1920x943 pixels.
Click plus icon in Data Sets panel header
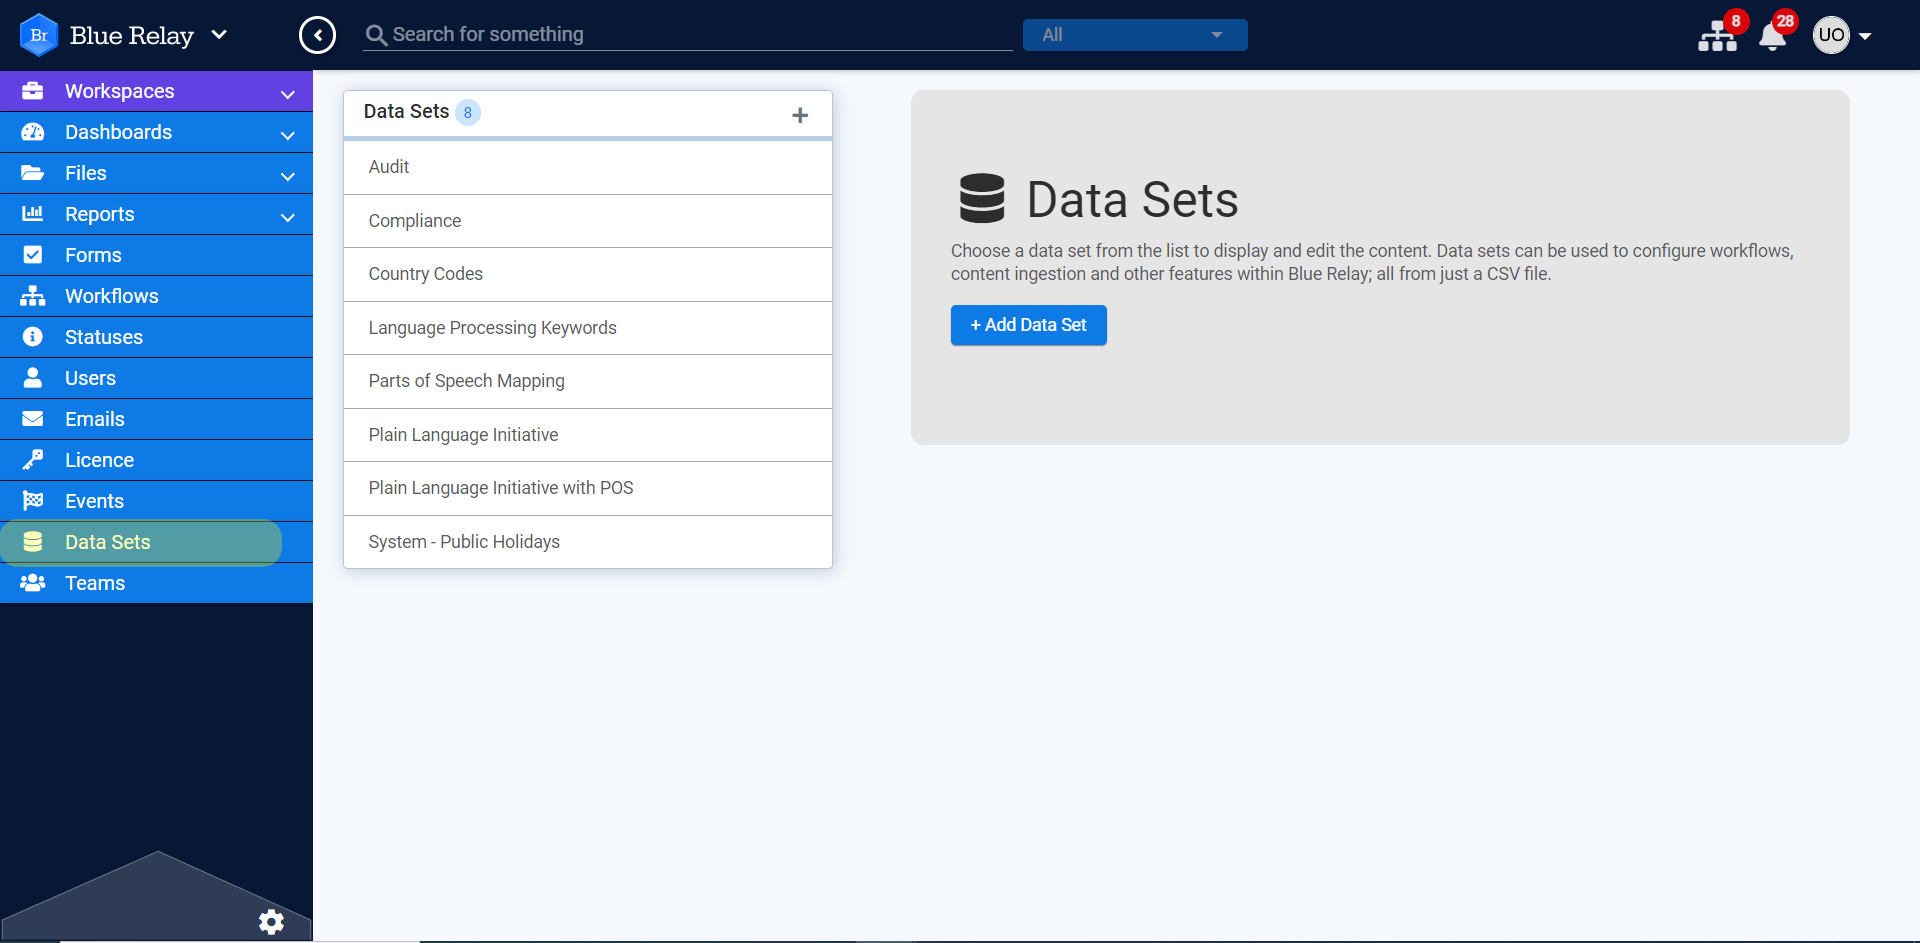tap(800, 115)
